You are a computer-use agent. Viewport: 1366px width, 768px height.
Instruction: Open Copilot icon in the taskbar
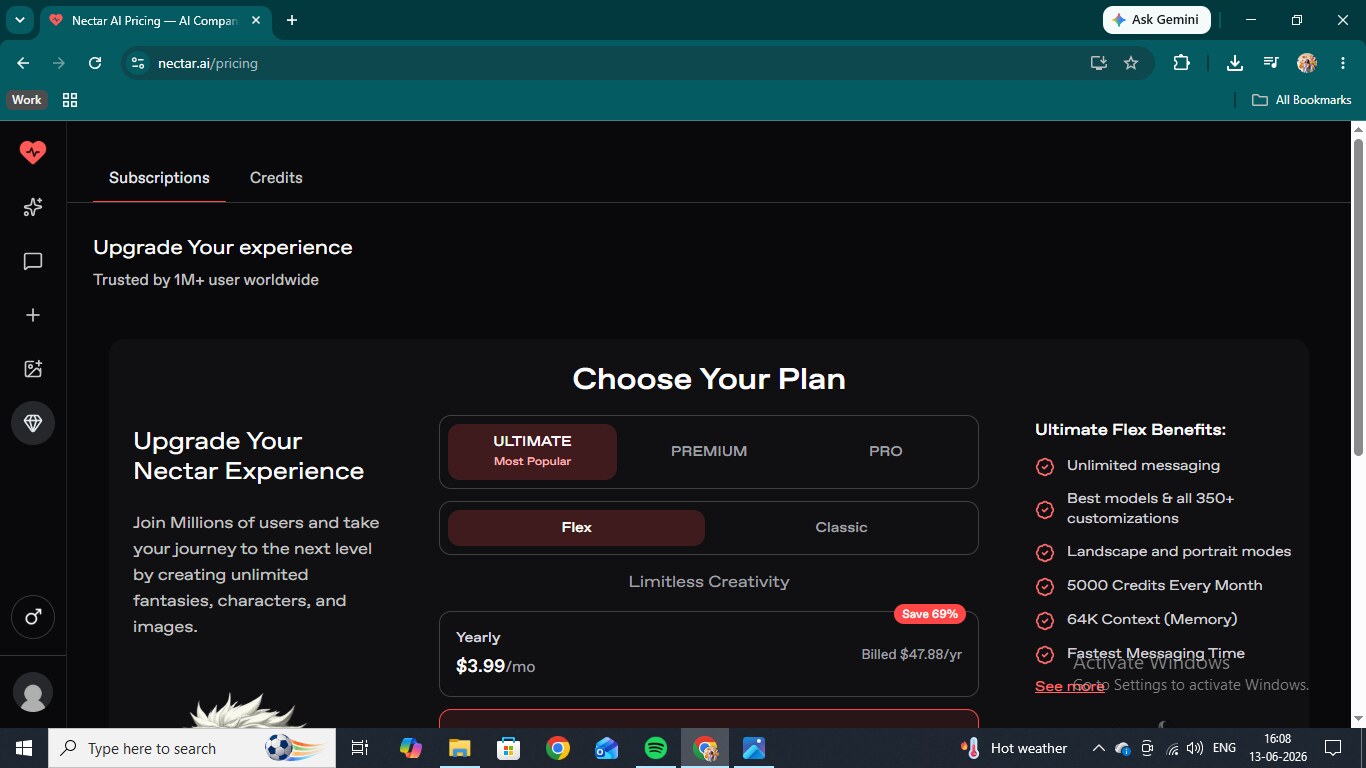pos(411,748)
